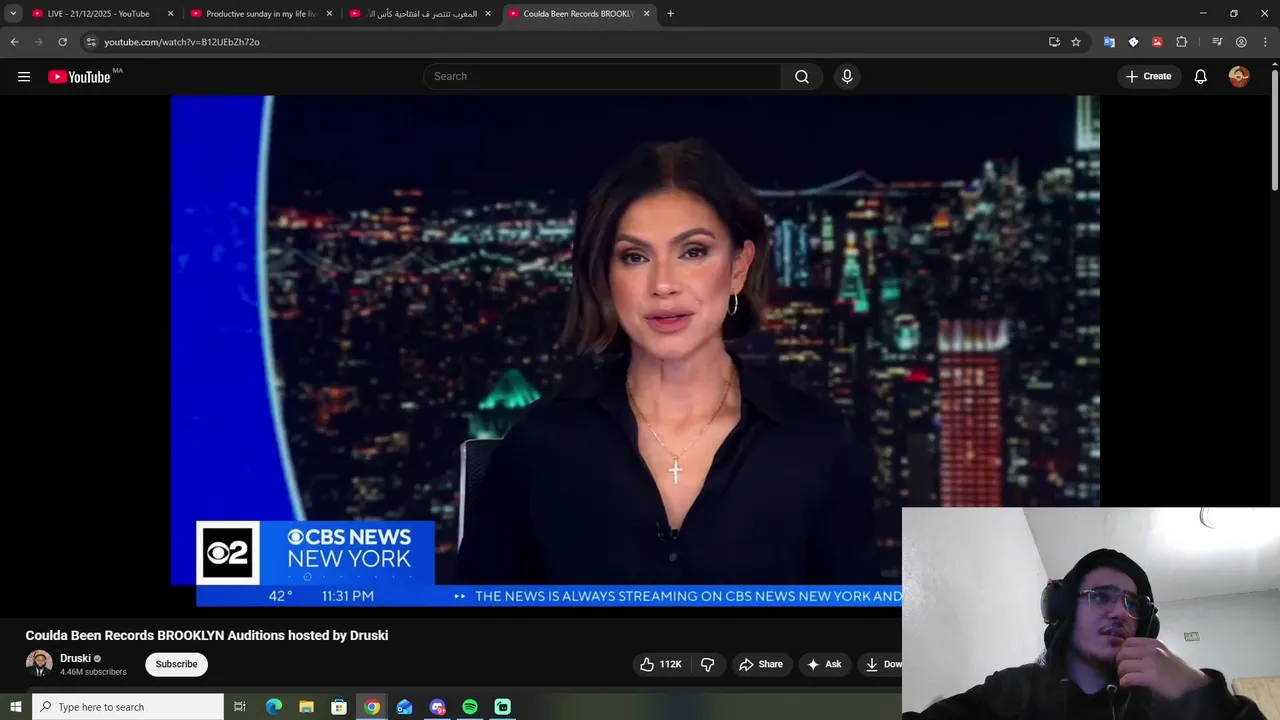Go to YouTube home via logo
The image size is (1280, 720).
(79, 77)
